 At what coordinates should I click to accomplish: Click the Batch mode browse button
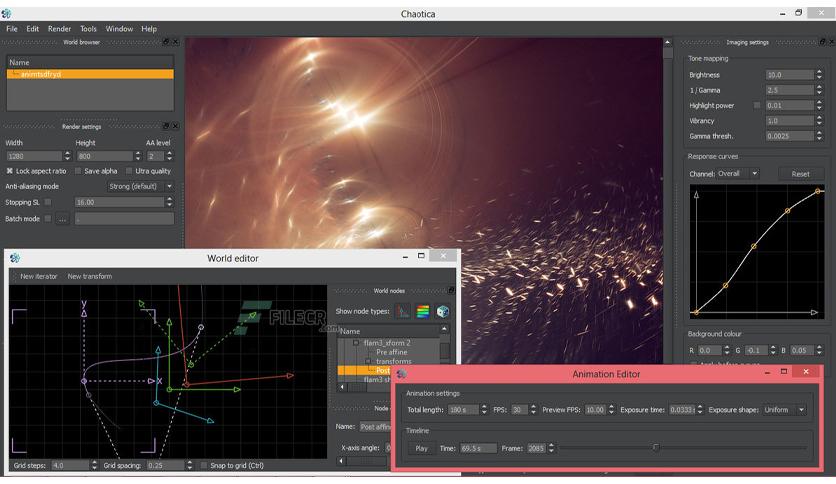click(x=62, y=219)
